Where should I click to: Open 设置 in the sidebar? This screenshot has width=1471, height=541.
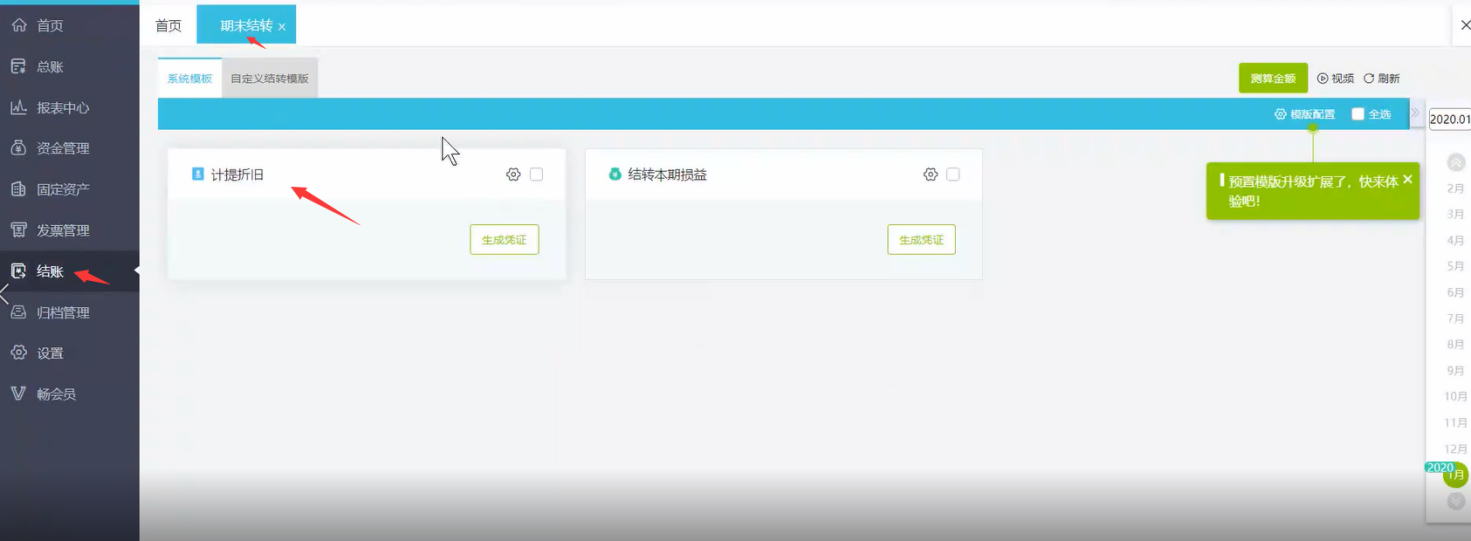69,353
